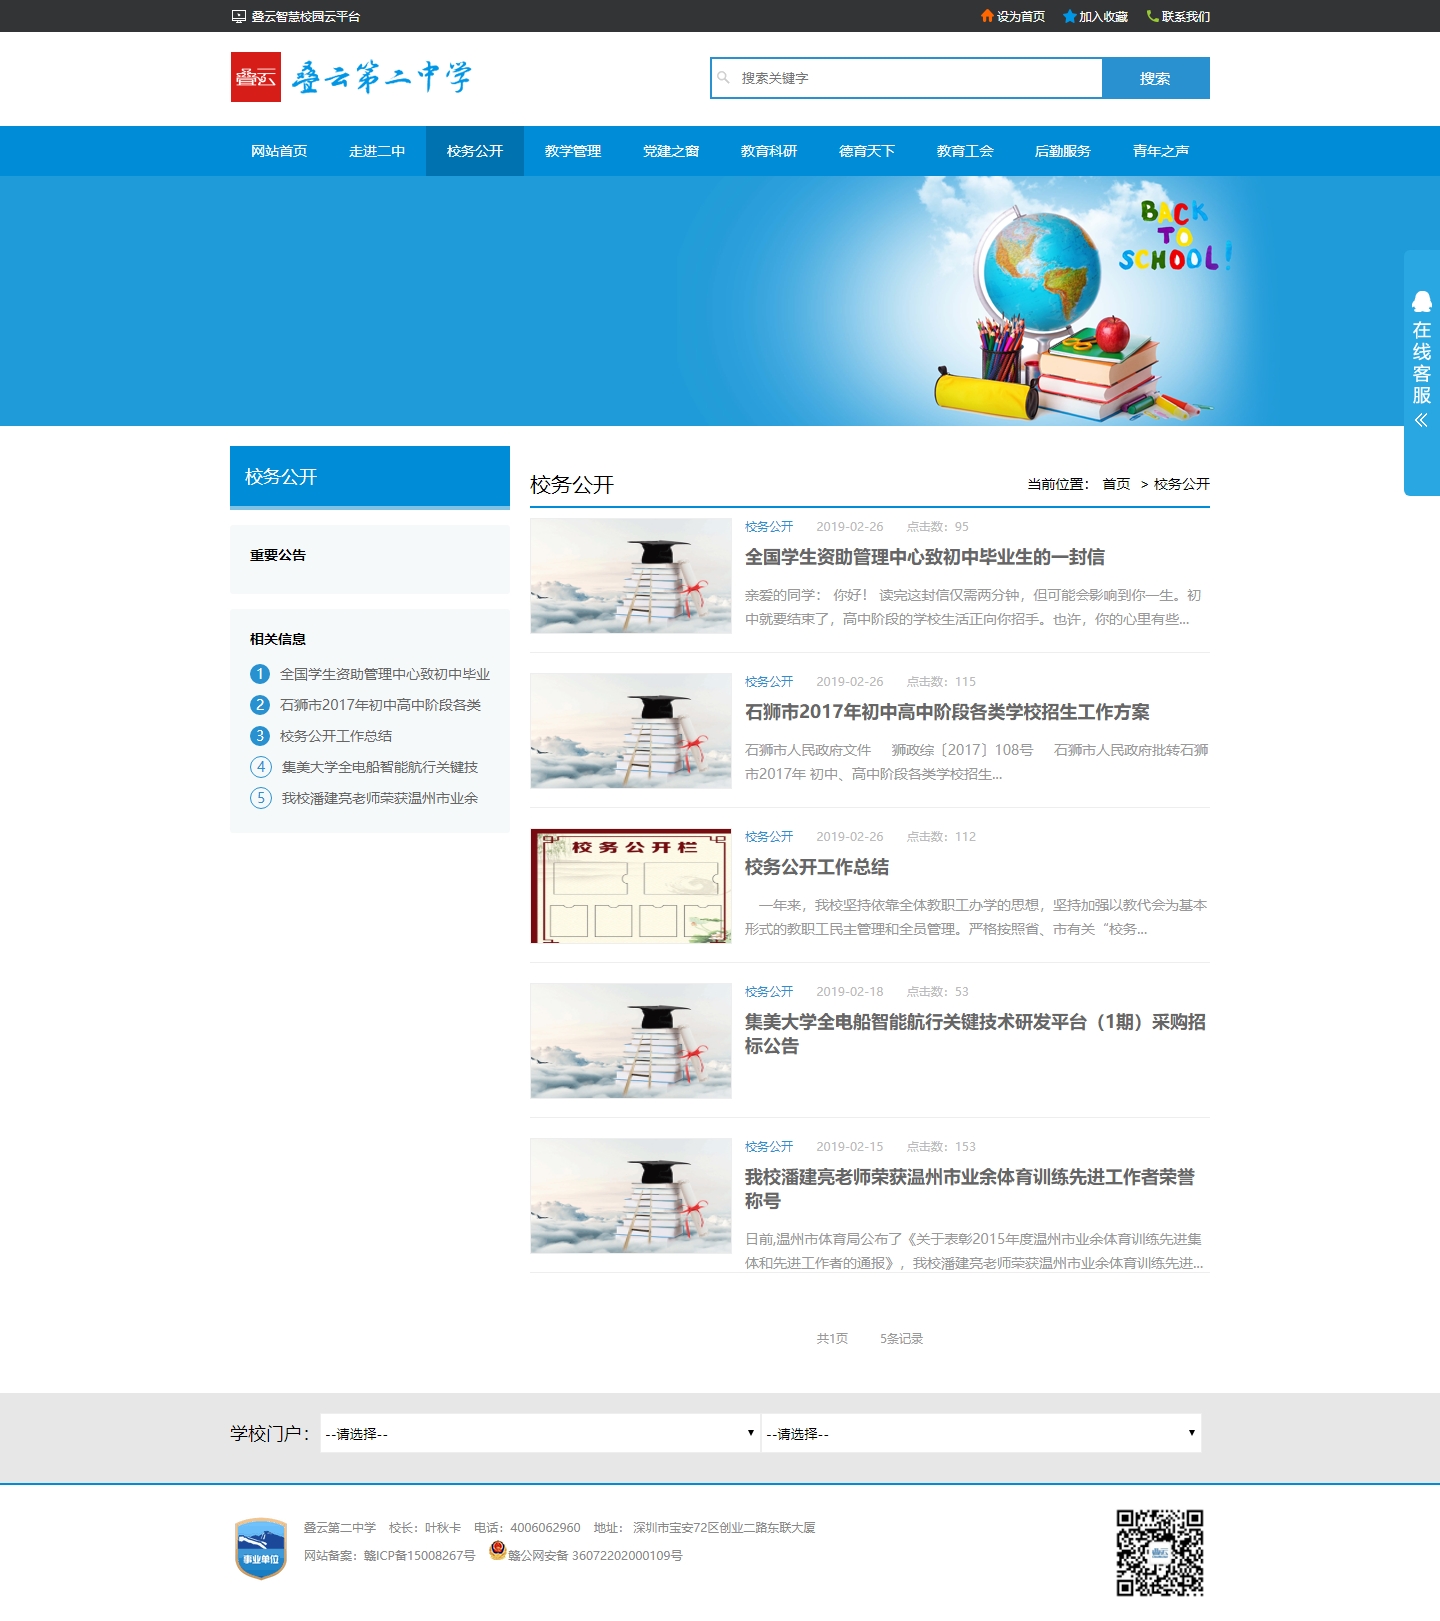
Task: Open the 在线客服 QQ penguin icon
Action: [1421, 302]
